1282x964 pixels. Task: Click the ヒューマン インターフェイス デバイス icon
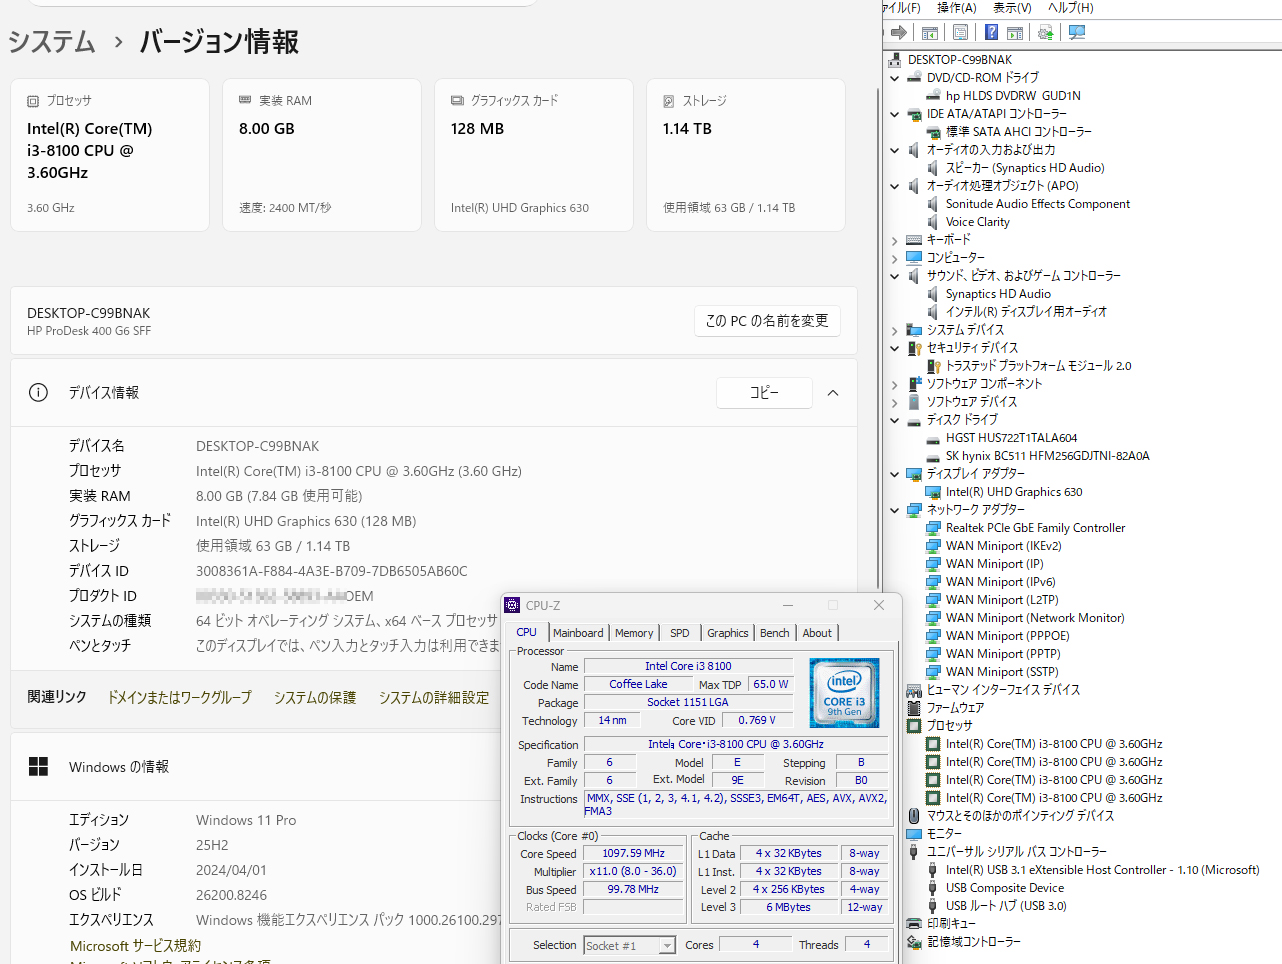tap(914, 690)
